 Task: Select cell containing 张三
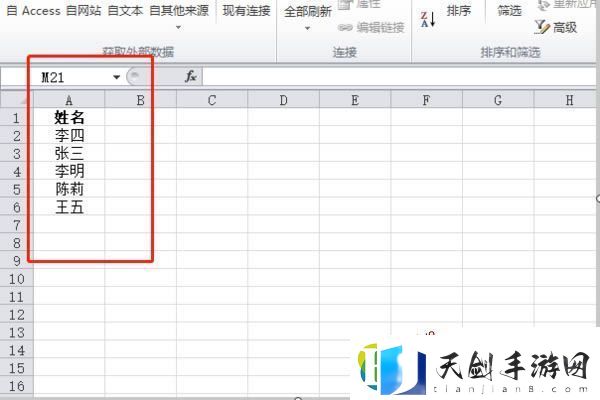[69, 153]
